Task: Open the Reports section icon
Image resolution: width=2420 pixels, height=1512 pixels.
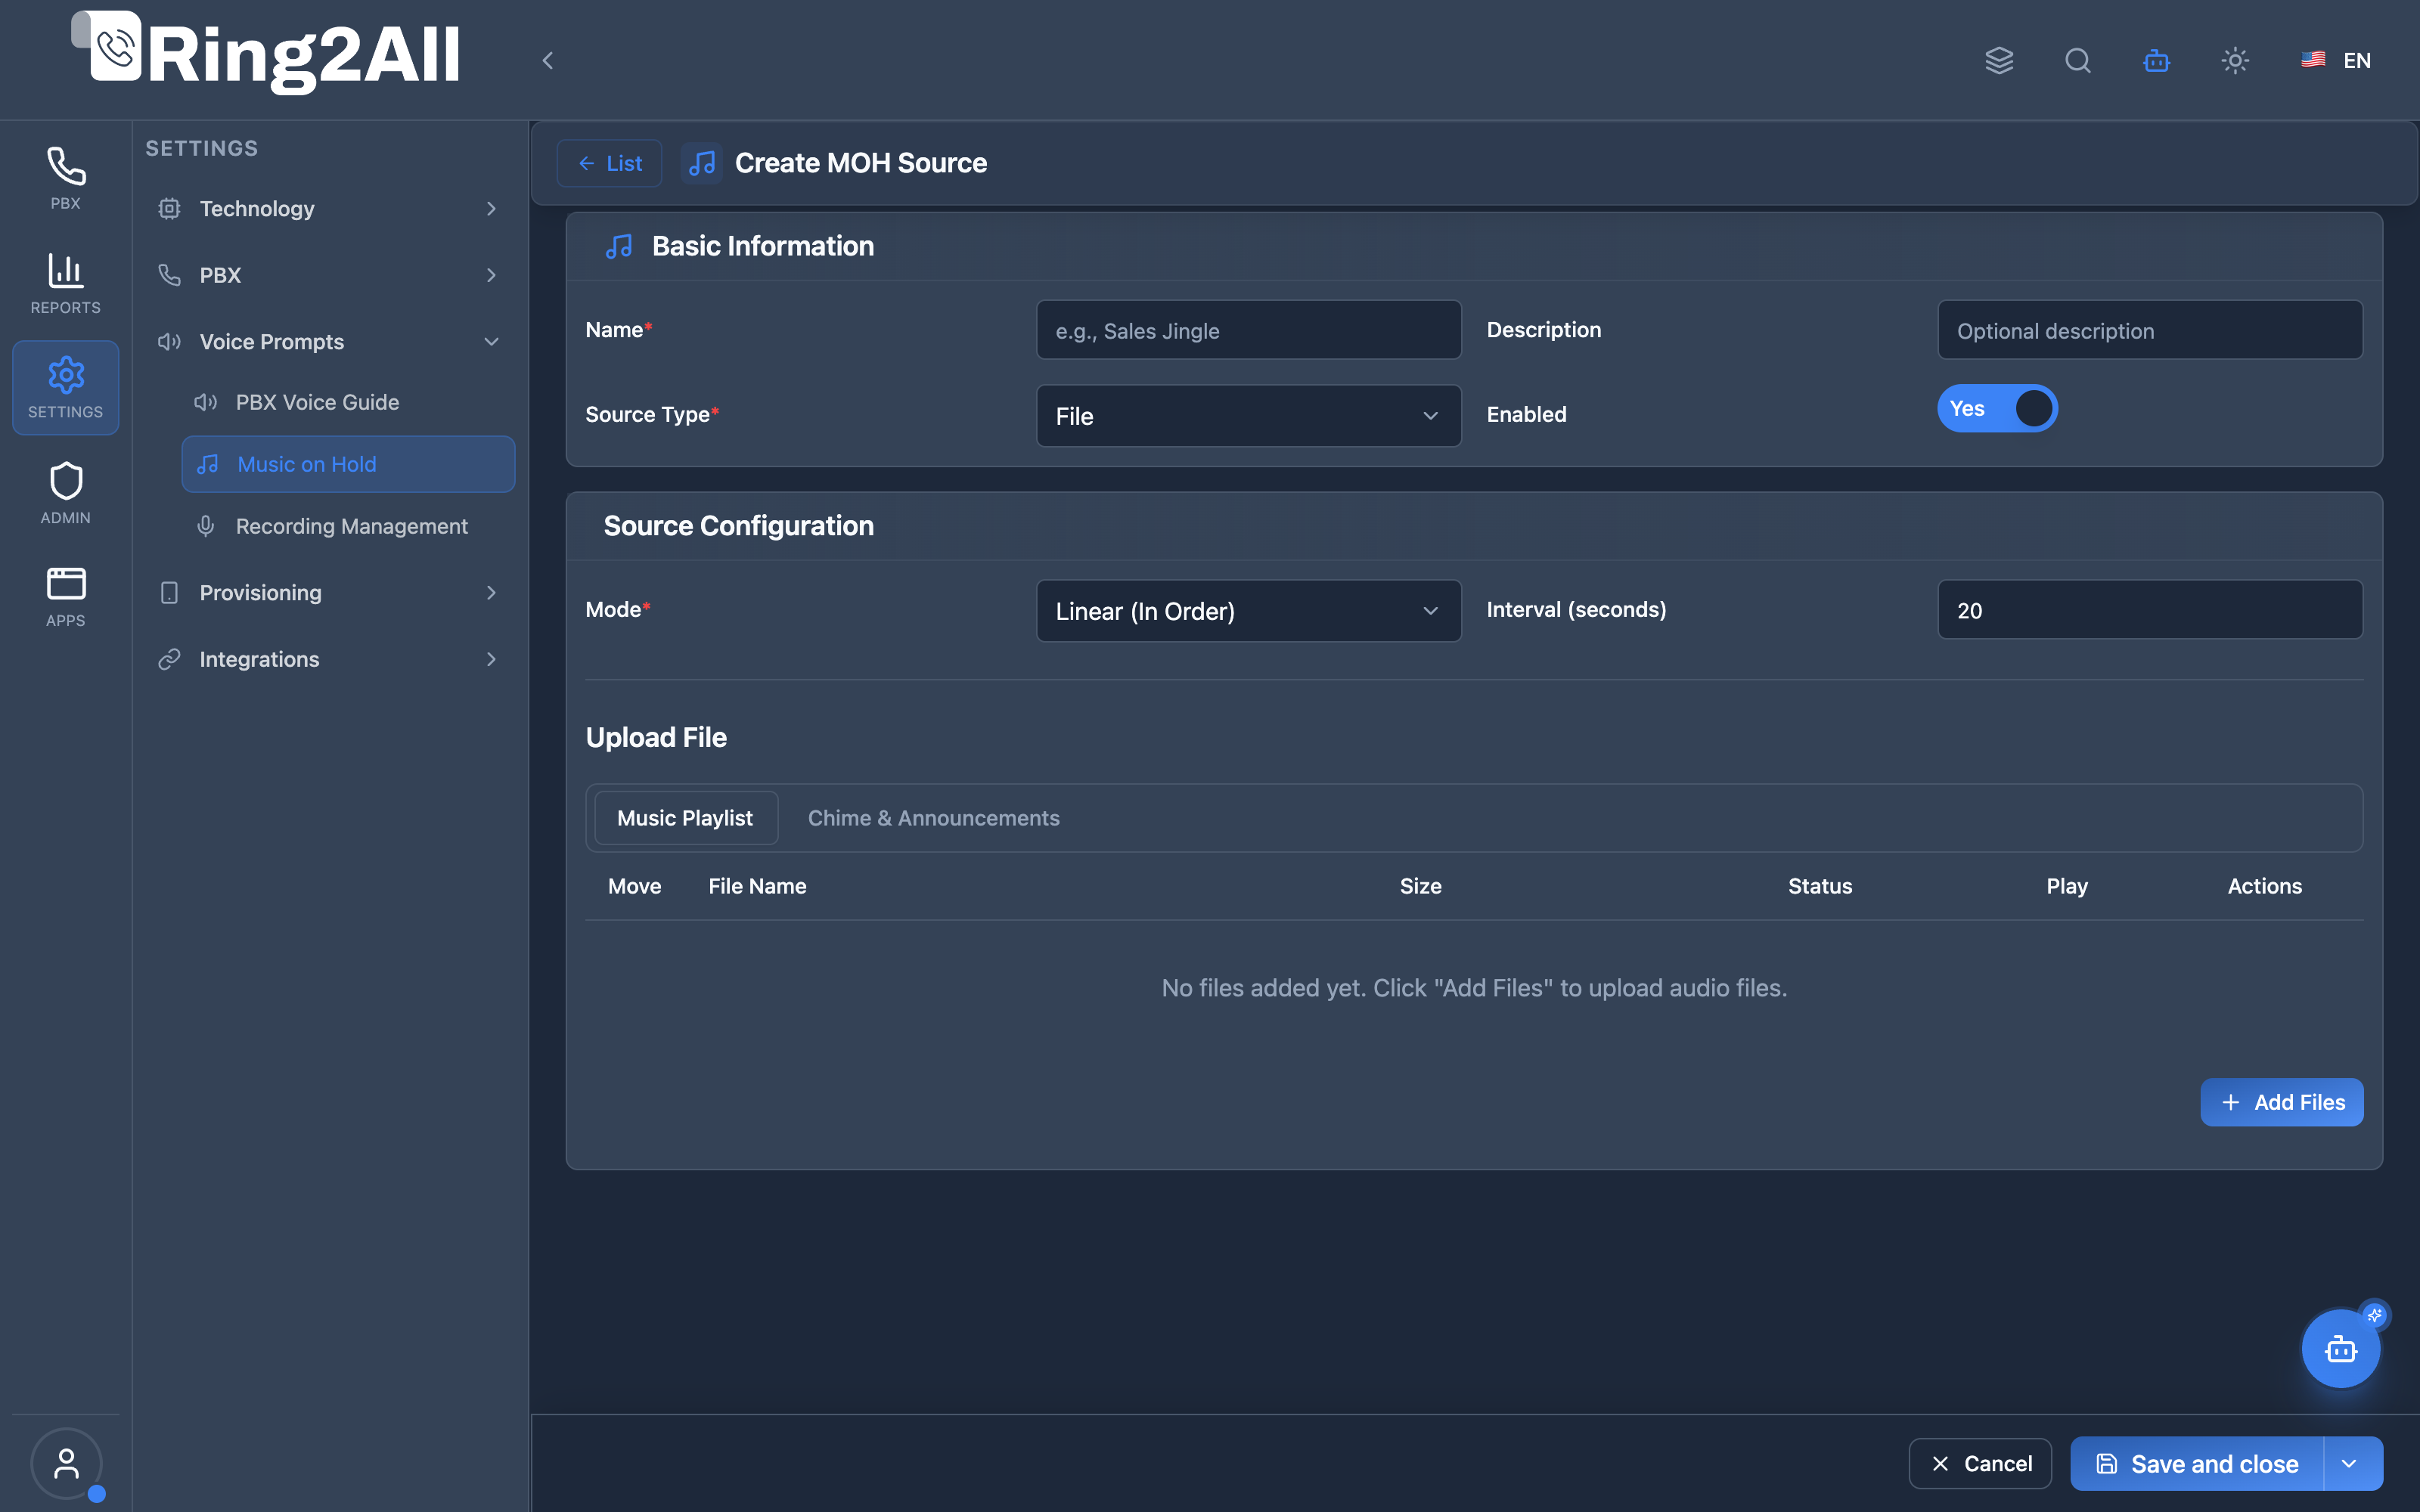Action: pos(65,283)
